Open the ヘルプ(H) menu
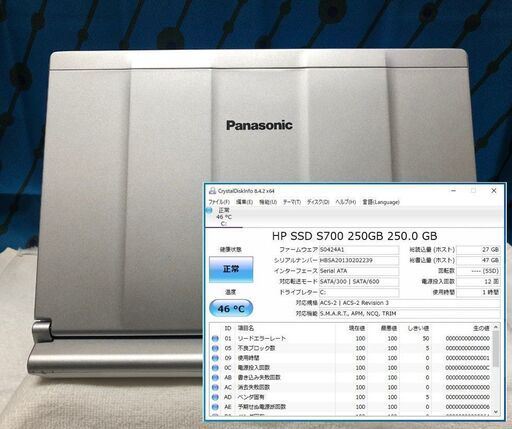 346,202
